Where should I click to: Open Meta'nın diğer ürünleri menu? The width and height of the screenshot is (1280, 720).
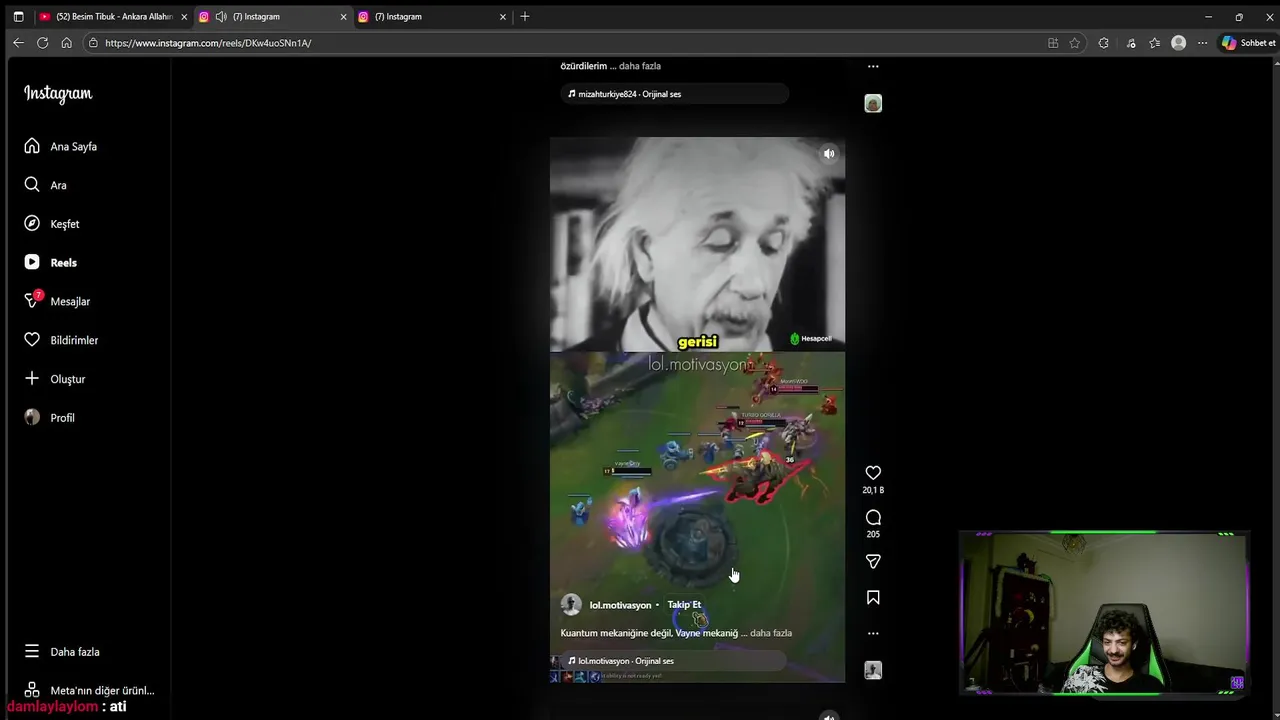[x=90, y=690]
